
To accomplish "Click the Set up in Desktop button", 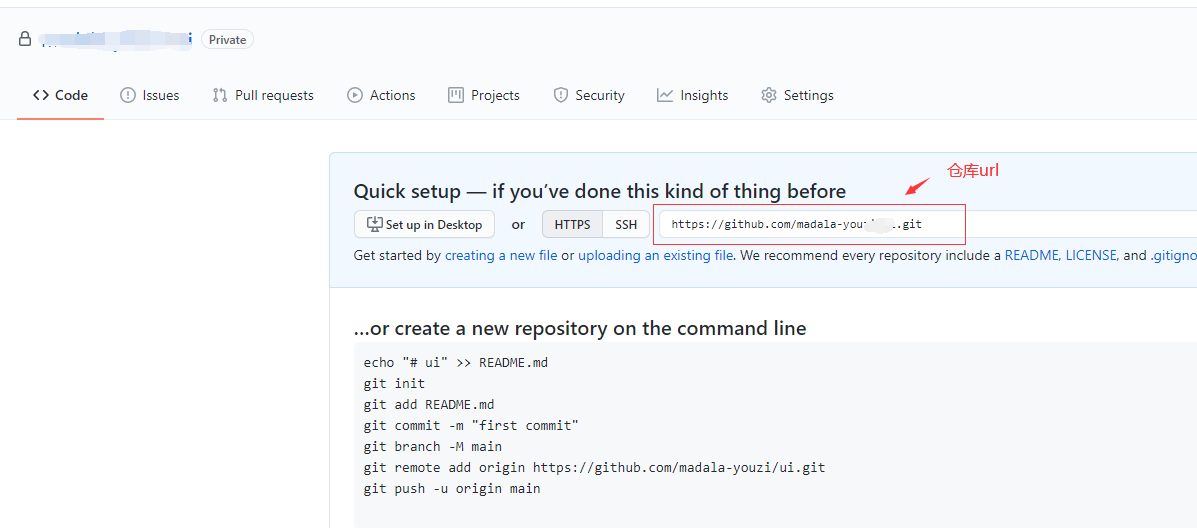I will 424,224.
